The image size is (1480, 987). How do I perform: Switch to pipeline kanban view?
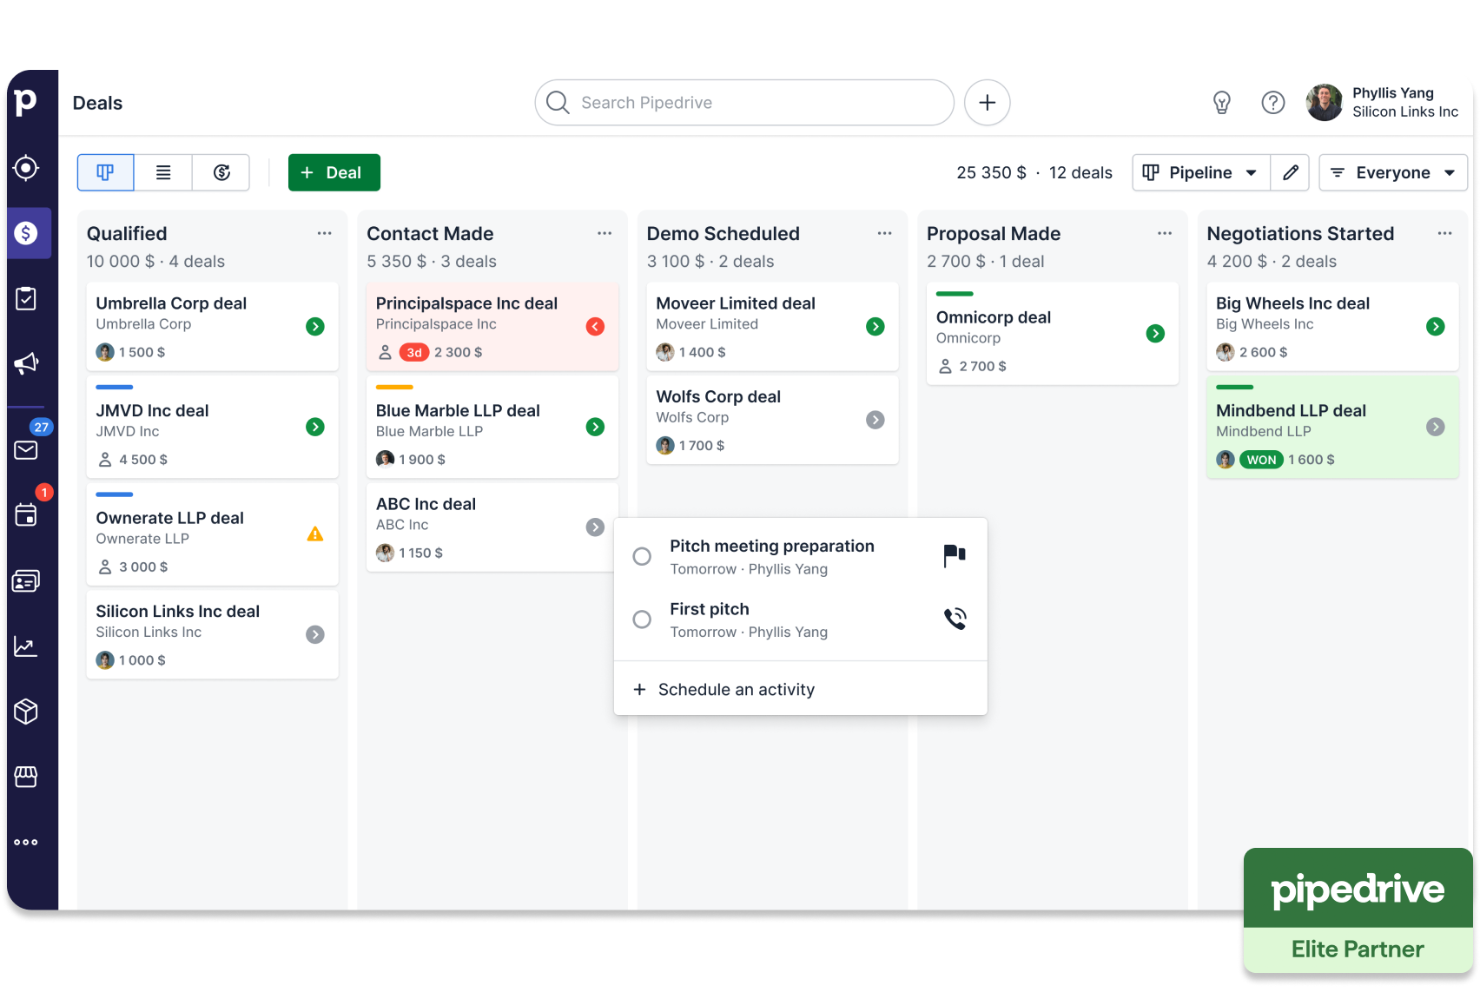click(105, 172)
